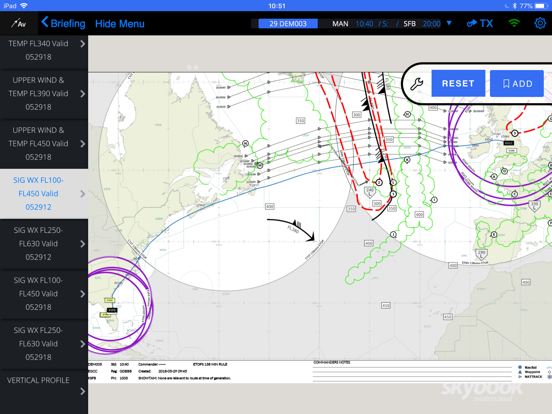Click the RESET button

pos(458,83)
